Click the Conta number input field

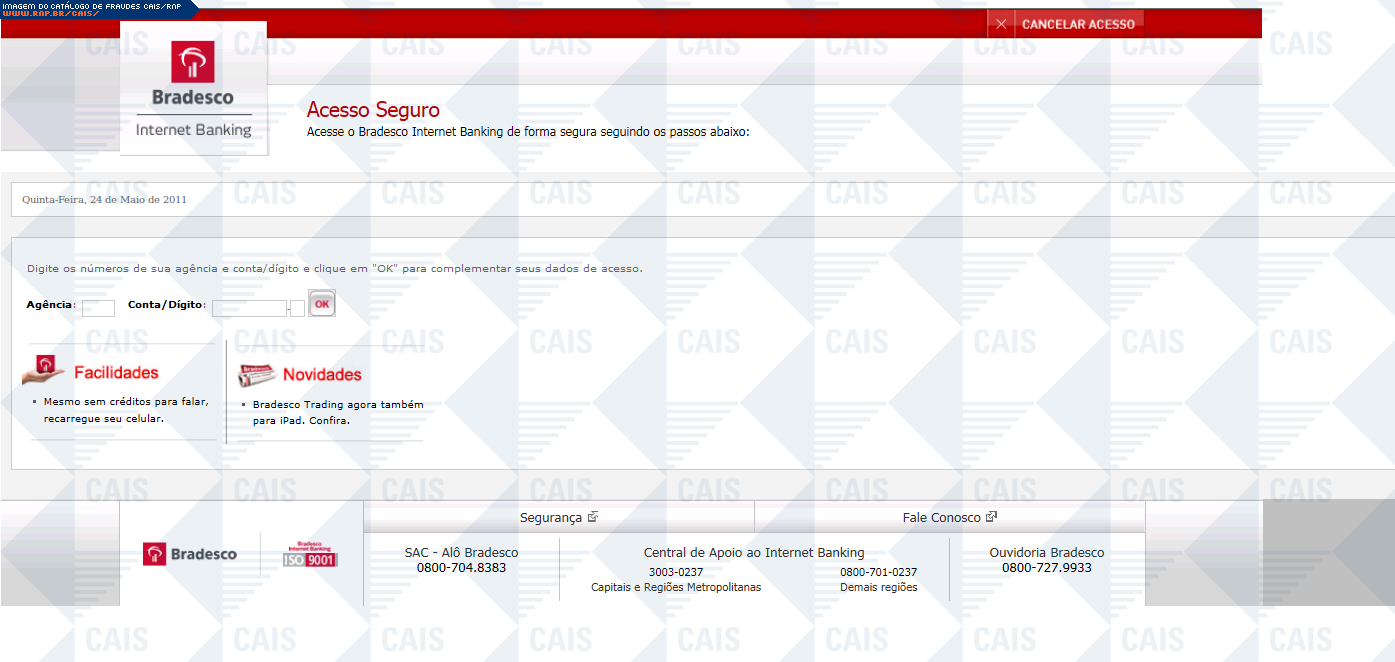(x=249, y=308)
